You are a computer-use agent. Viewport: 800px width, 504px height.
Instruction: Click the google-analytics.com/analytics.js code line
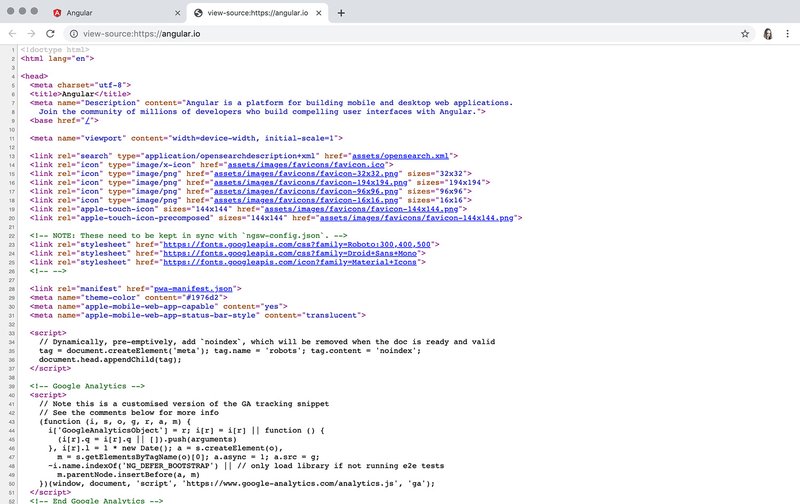tap(237, 484)
